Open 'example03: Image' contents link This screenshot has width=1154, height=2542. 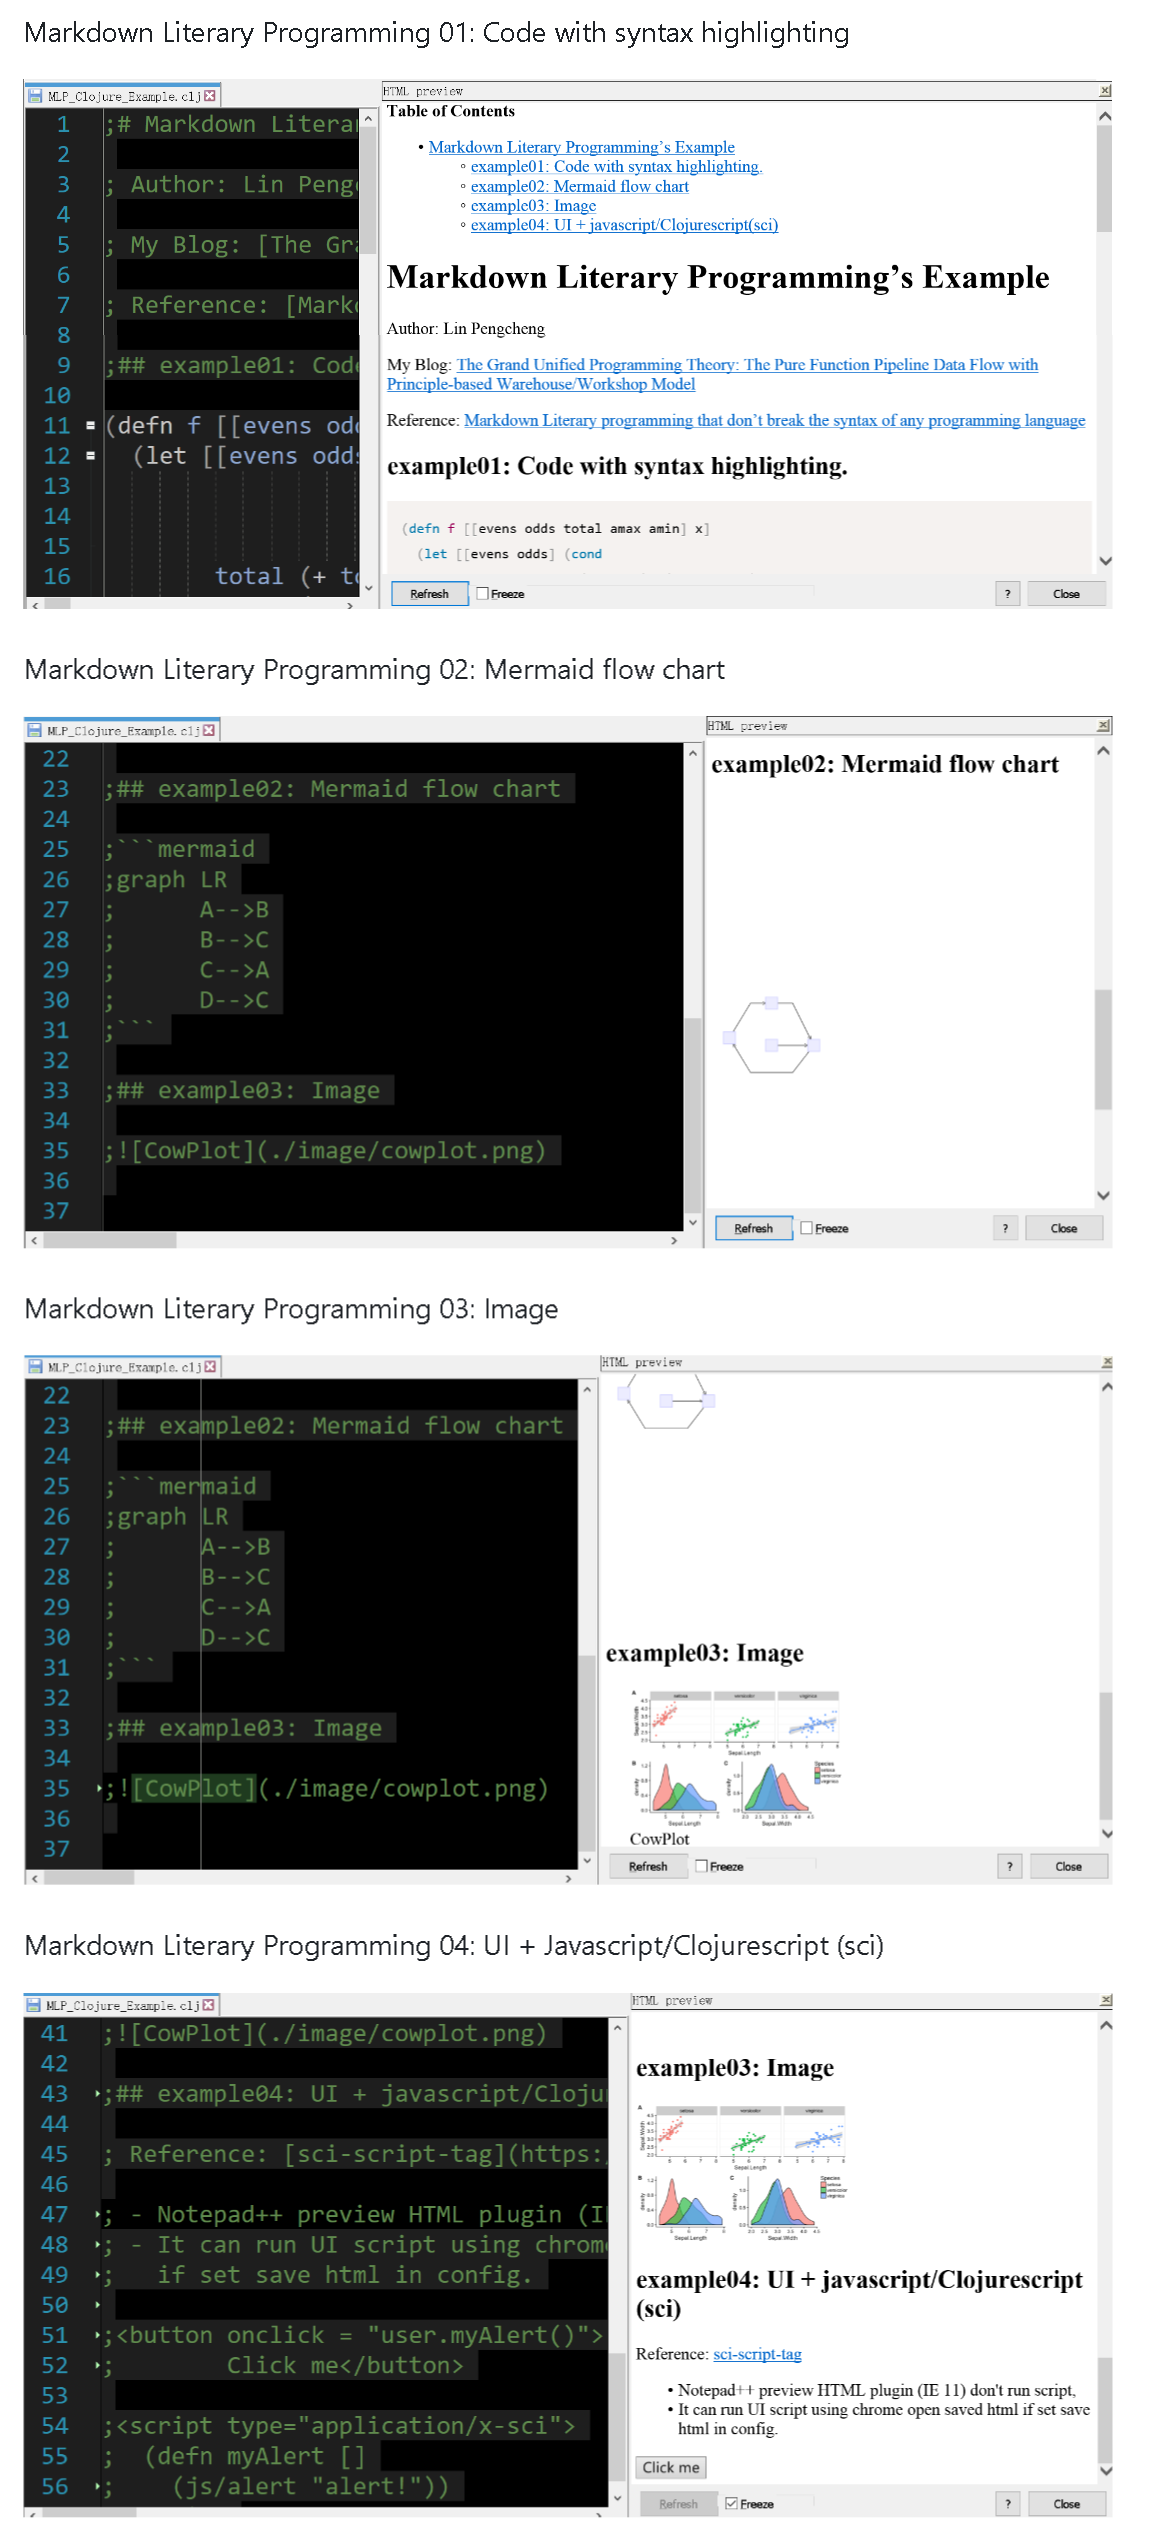coord(533,205)
